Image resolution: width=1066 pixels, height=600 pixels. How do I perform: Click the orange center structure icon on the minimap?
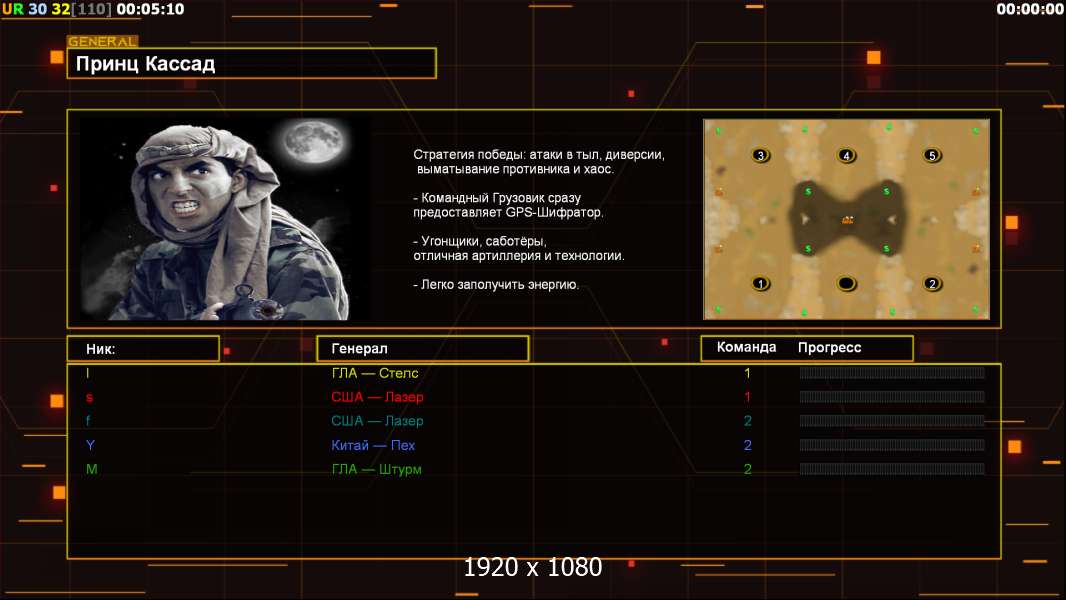pyautogui.click(x=847, y=219)
